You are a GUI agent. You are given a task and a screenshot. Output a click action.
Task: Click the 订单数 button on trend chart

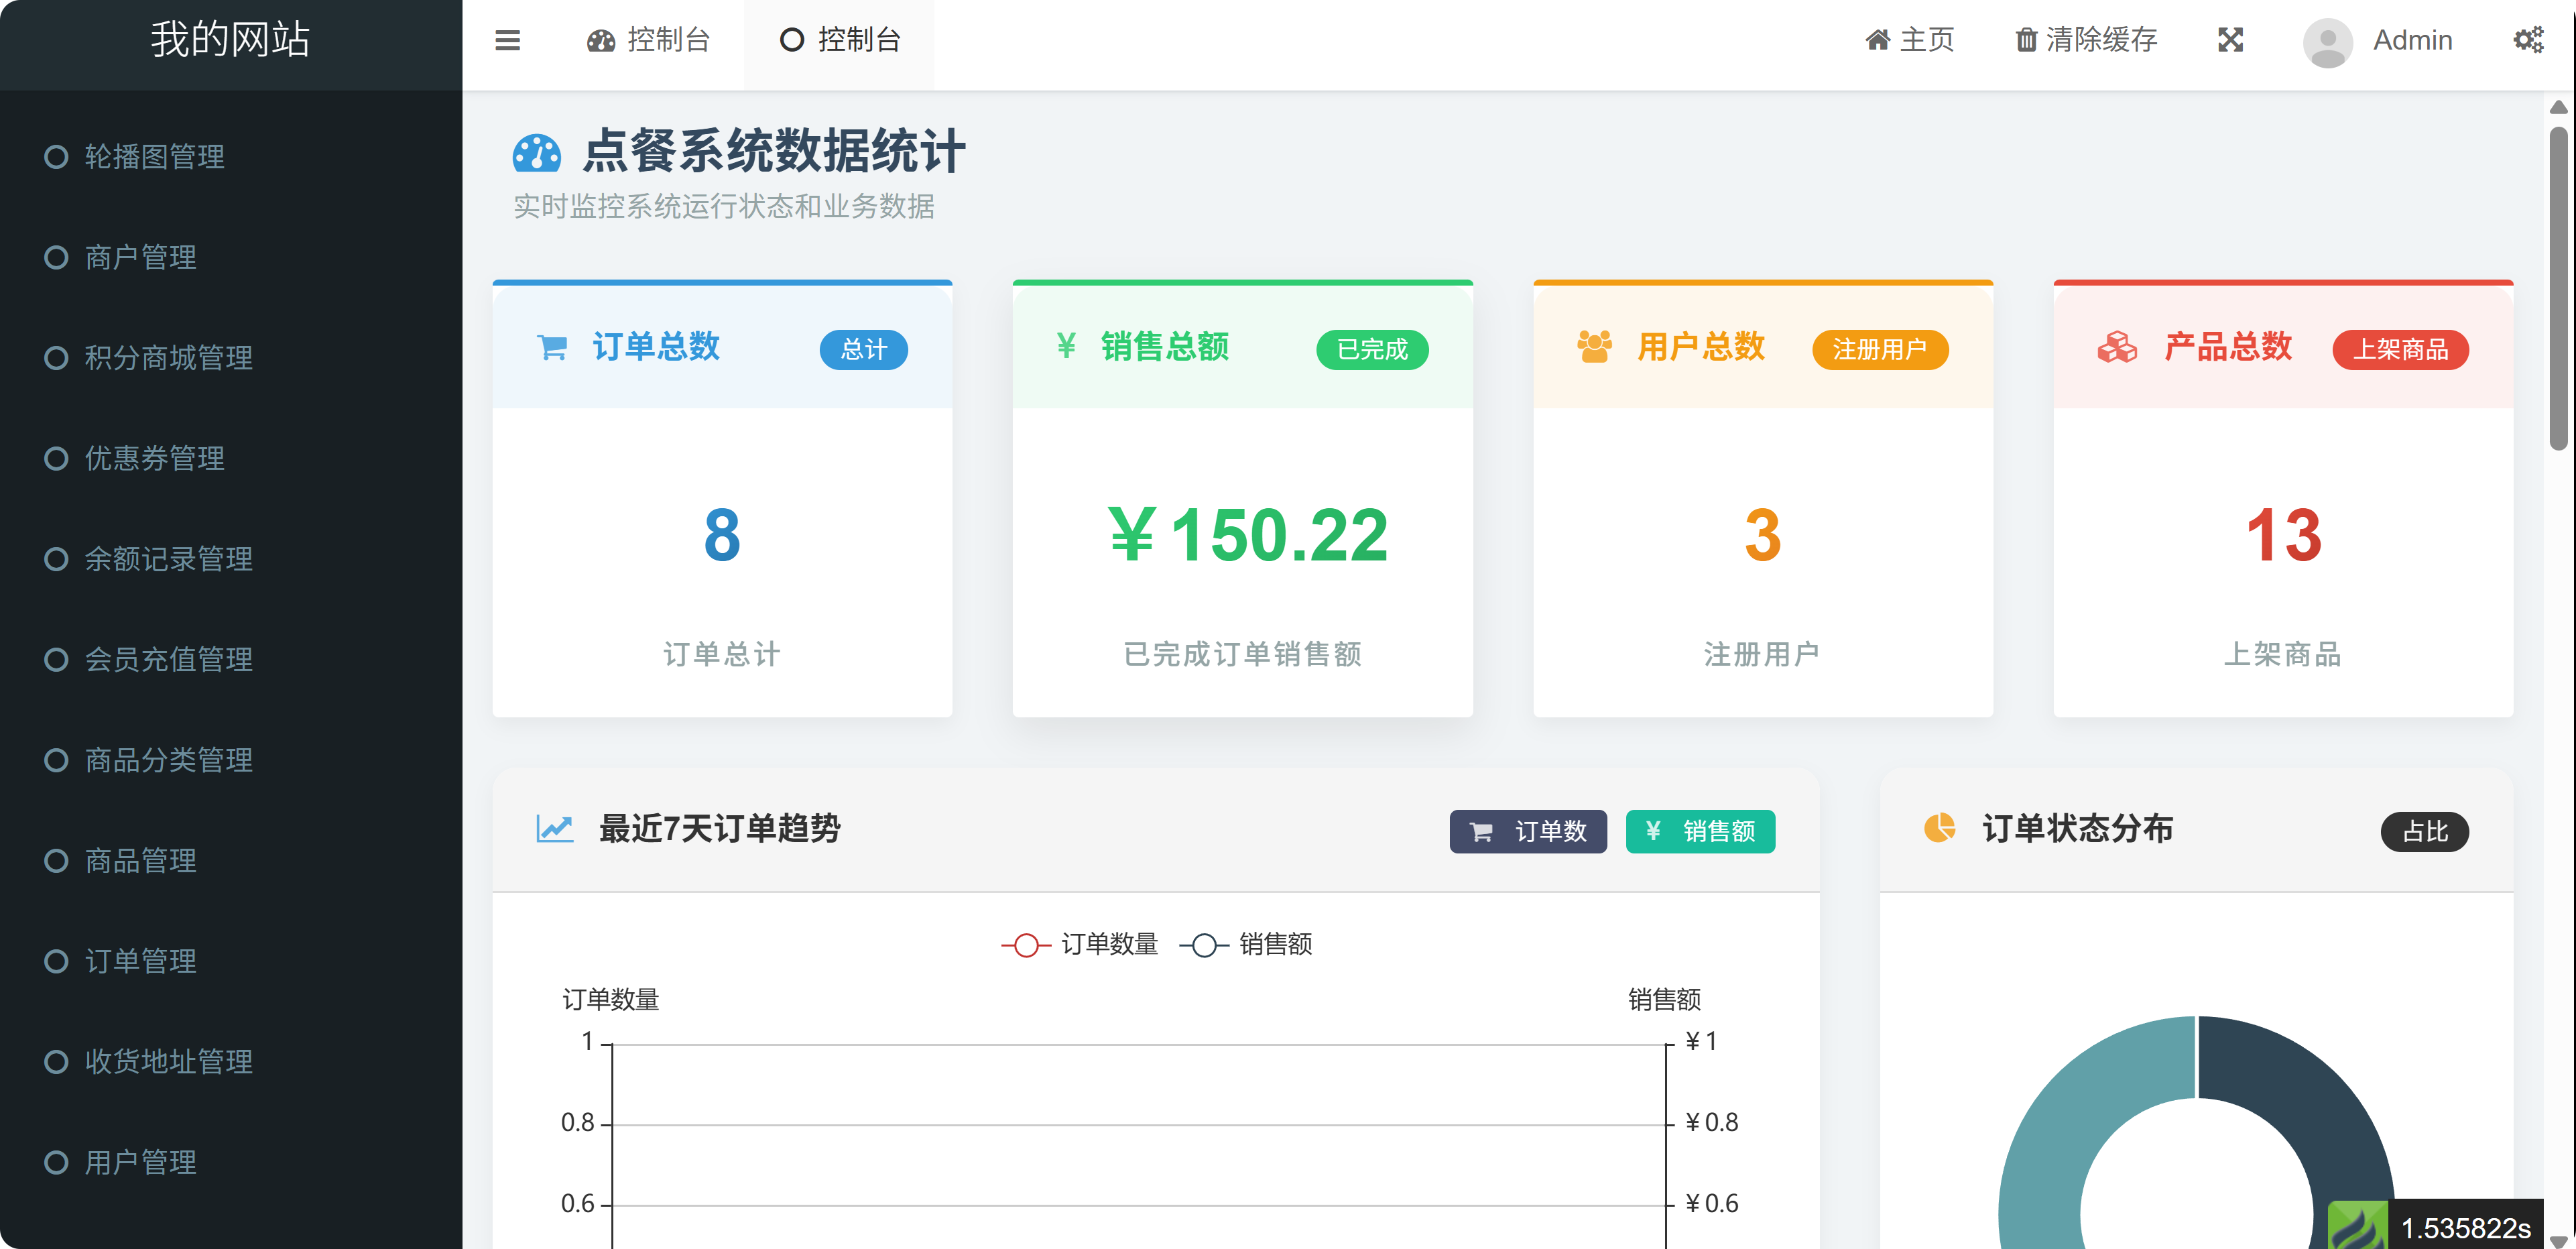pos(1527,831)
